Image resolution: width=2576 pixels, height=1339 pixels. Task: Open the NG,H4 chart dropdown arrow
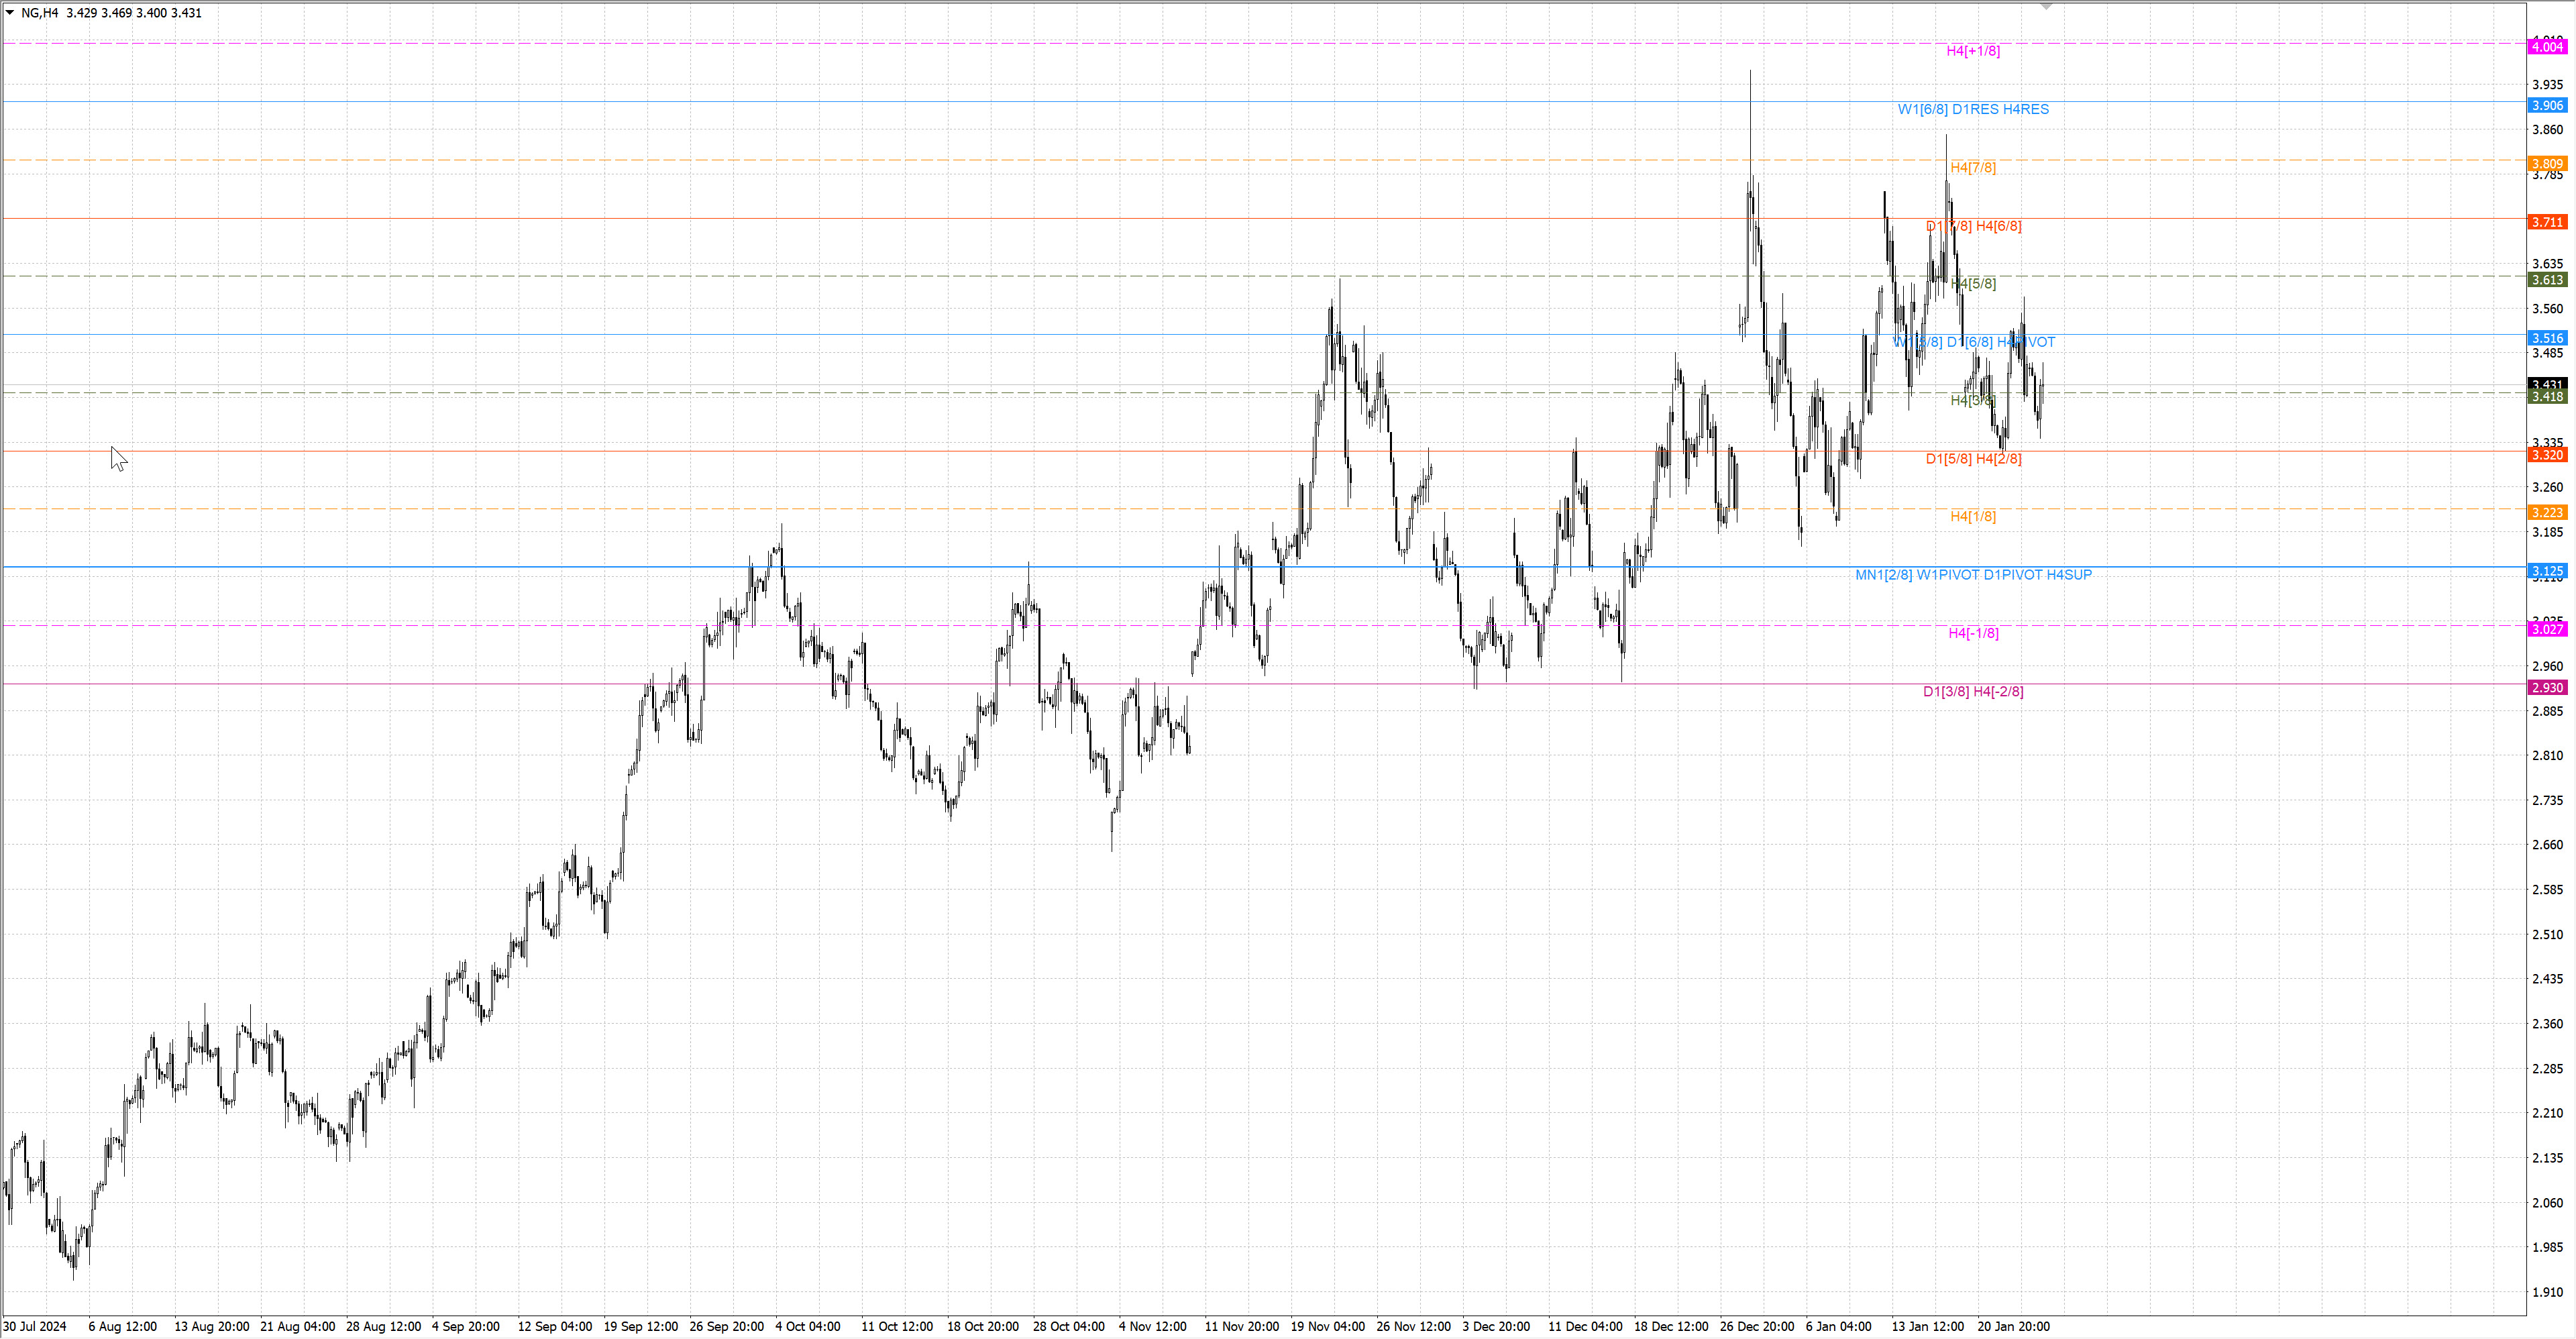(10, 13)
